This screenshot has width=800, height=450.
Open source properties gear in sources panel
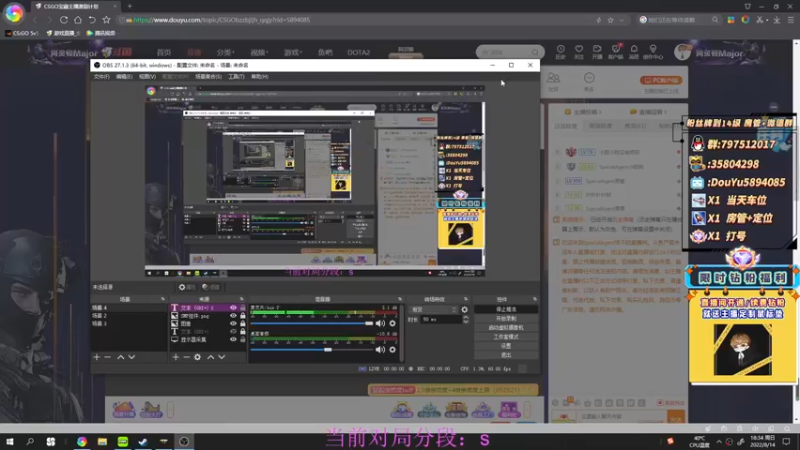(x=197, y=357)
